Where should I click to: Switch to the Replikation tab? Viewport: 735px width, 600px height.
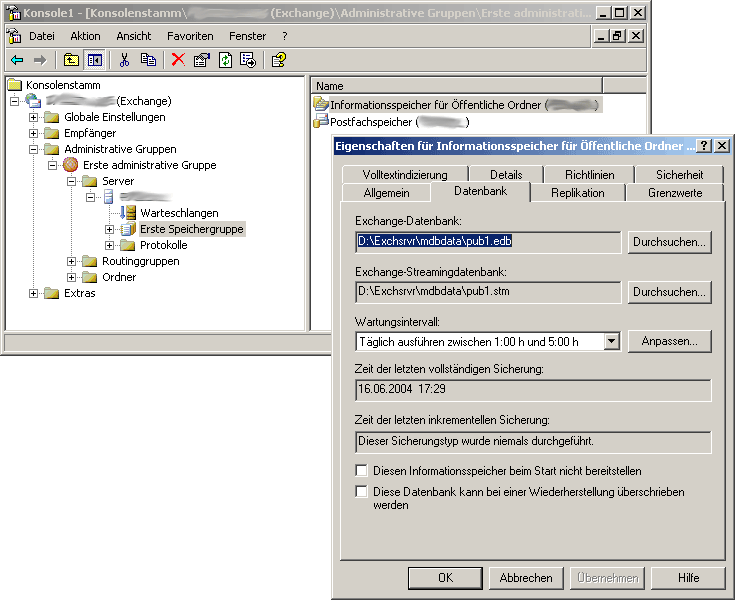pos(577,192)
